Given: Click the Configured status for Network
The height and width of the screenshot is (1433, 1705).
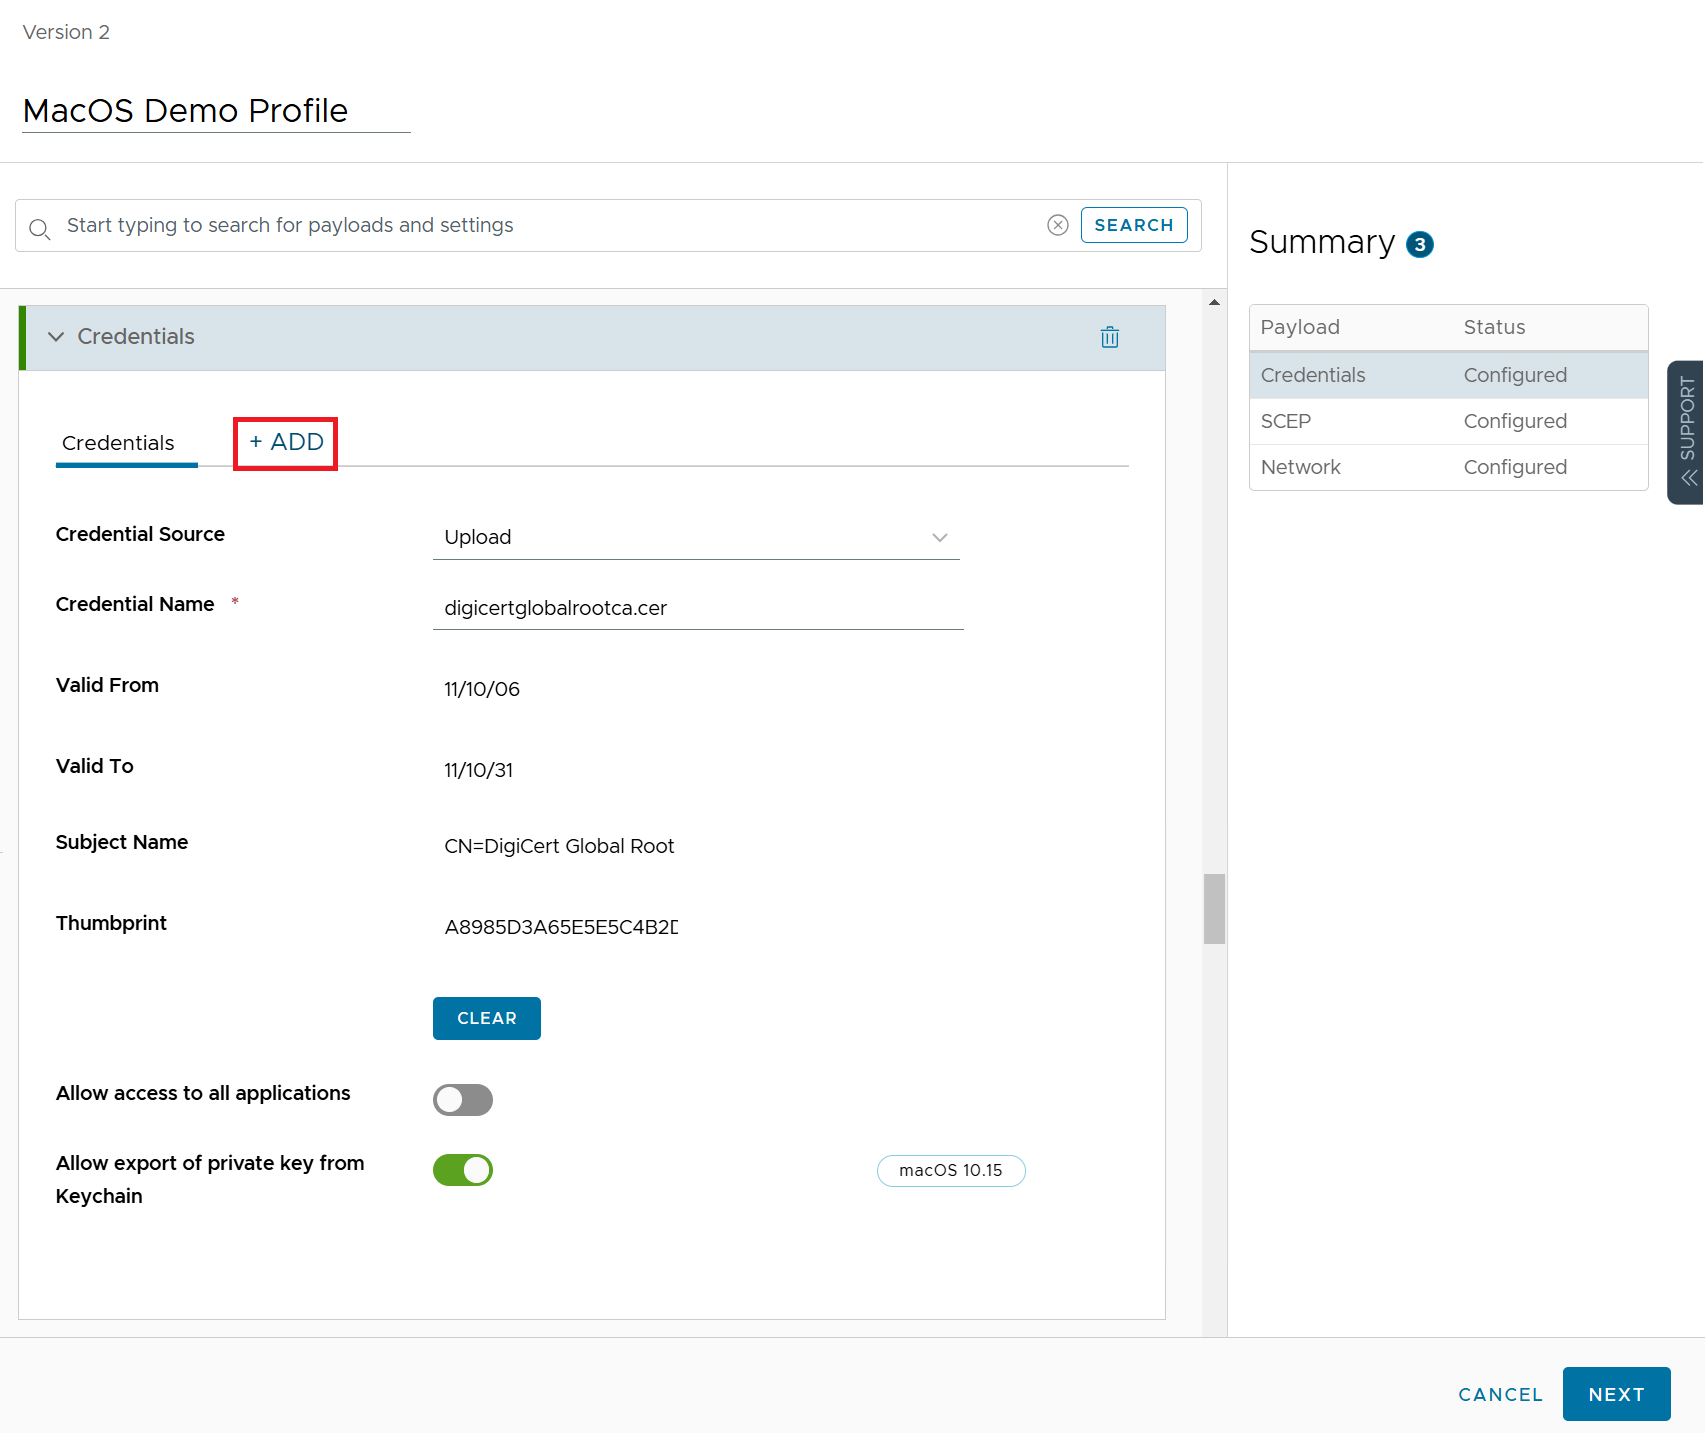Looking at the screenshot, I should (1515, 467).
